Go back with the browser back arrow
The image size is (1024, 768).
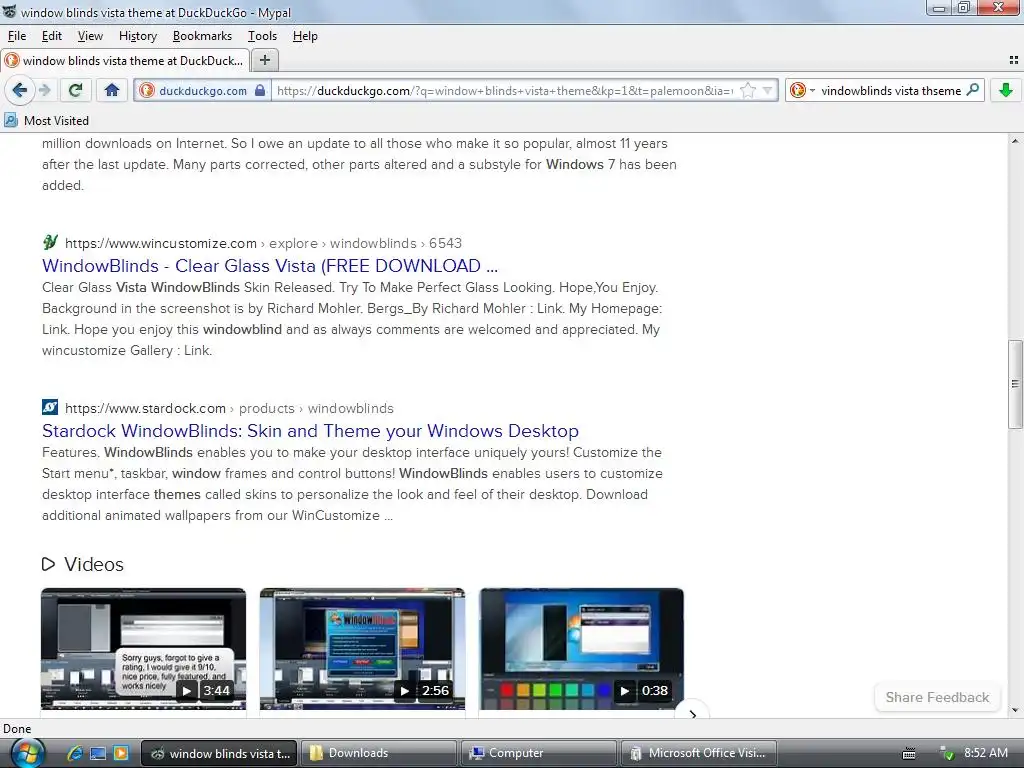19,90
